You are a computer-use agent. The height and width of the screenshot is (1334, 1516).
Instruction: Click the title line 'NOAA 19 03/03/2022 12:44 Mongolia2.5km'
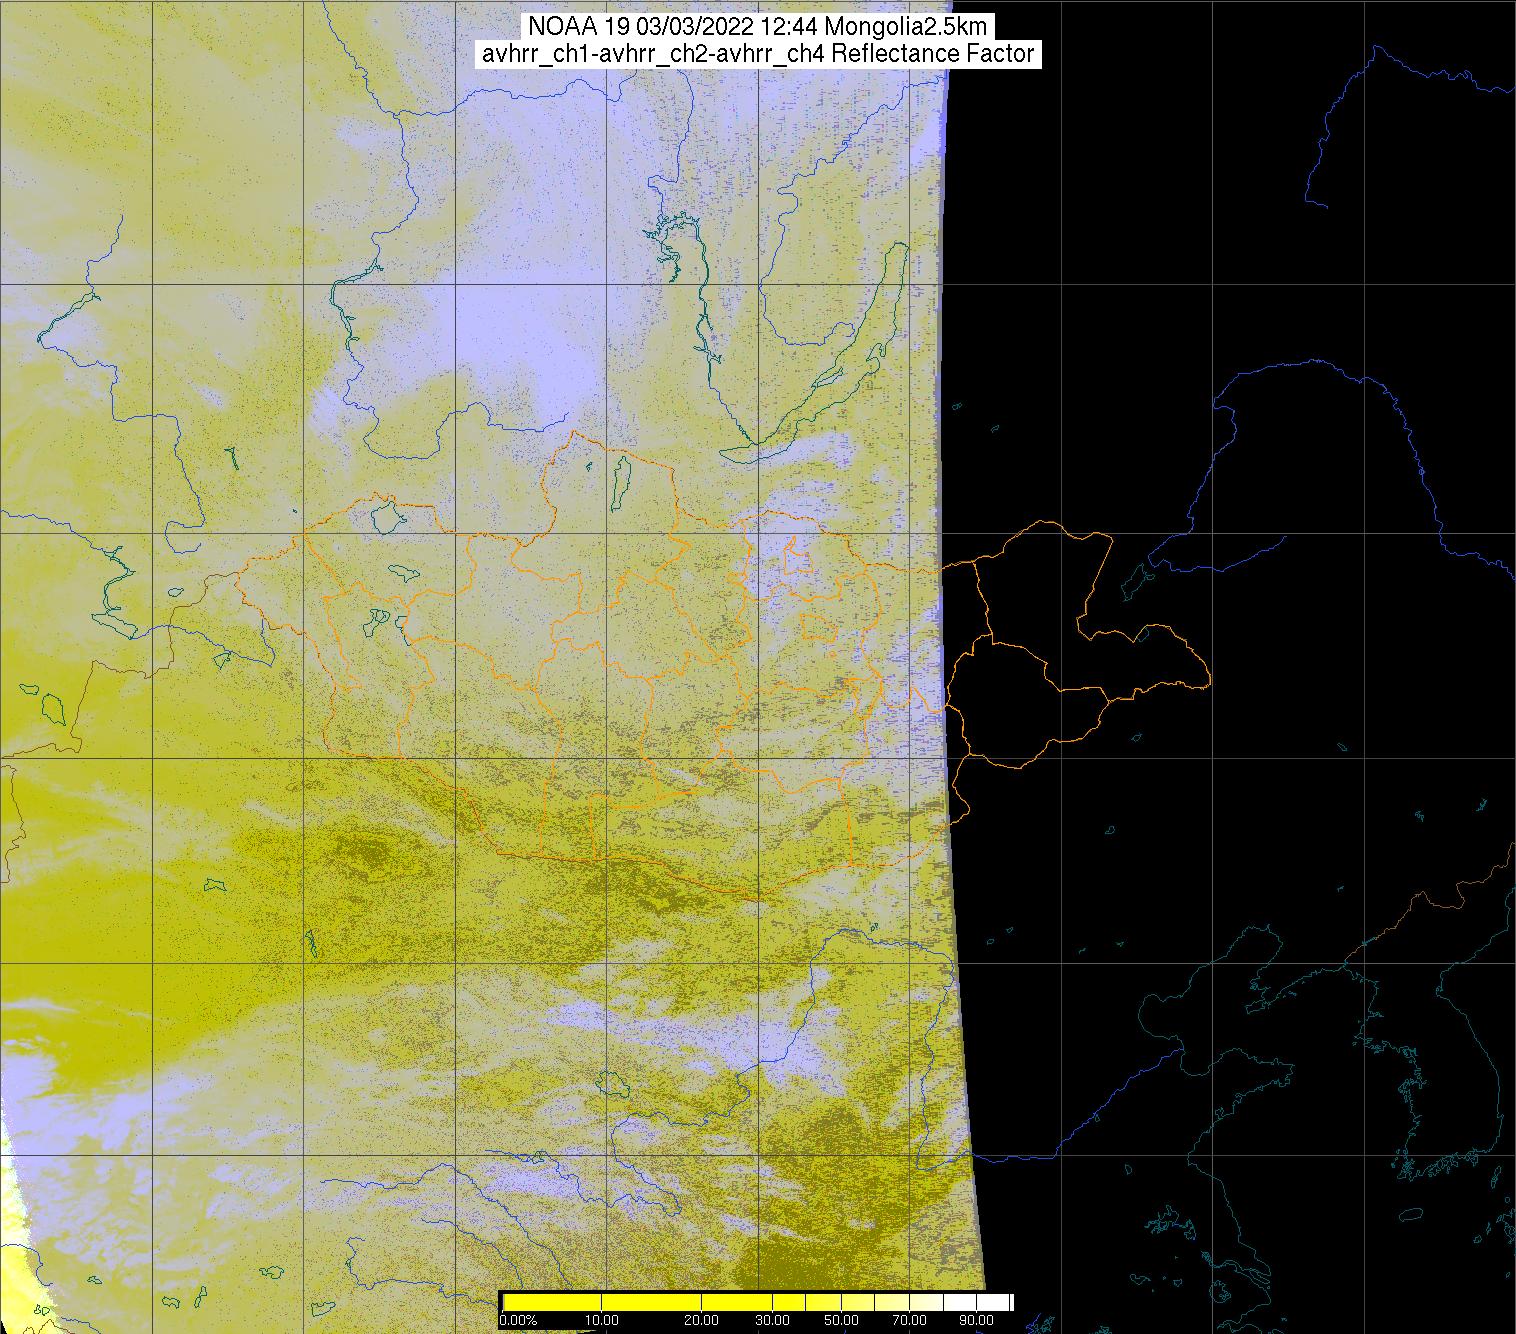(757, 26)
